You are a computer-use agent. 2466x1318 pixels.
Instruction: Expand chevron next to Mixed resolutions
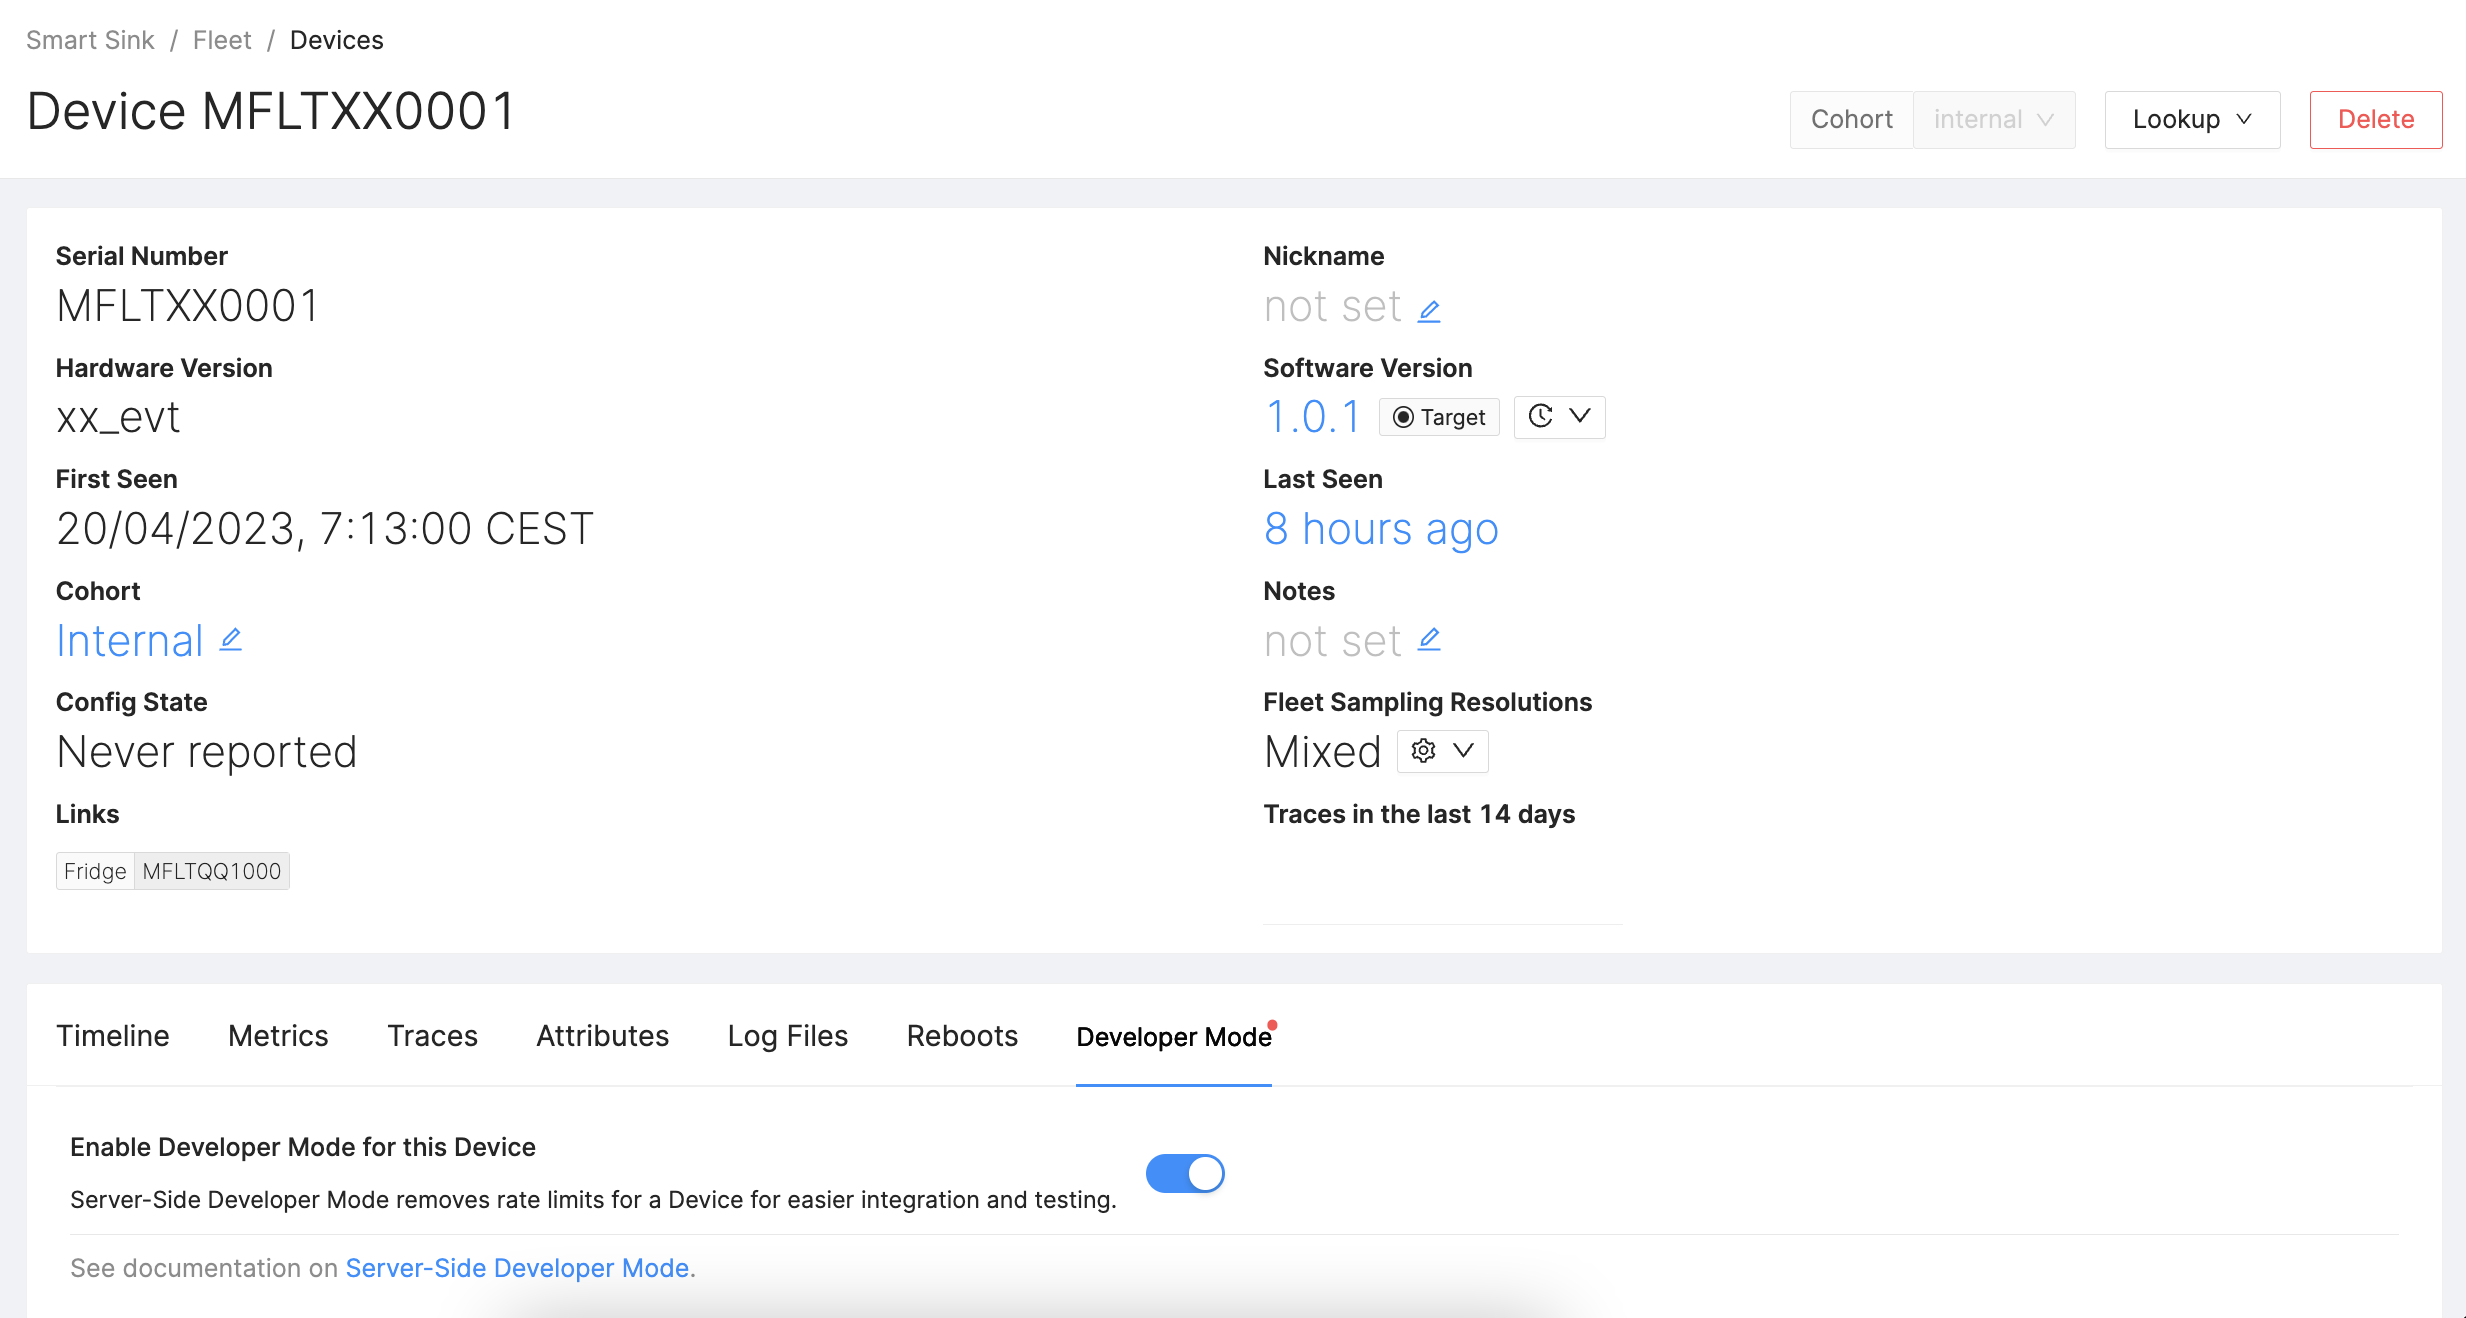(x=1463, y=751)
